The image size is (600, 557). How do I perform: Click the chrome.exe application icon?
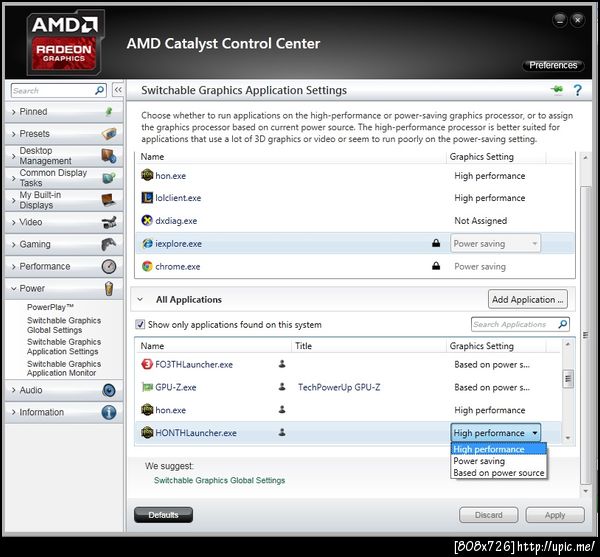pos(147,266)
